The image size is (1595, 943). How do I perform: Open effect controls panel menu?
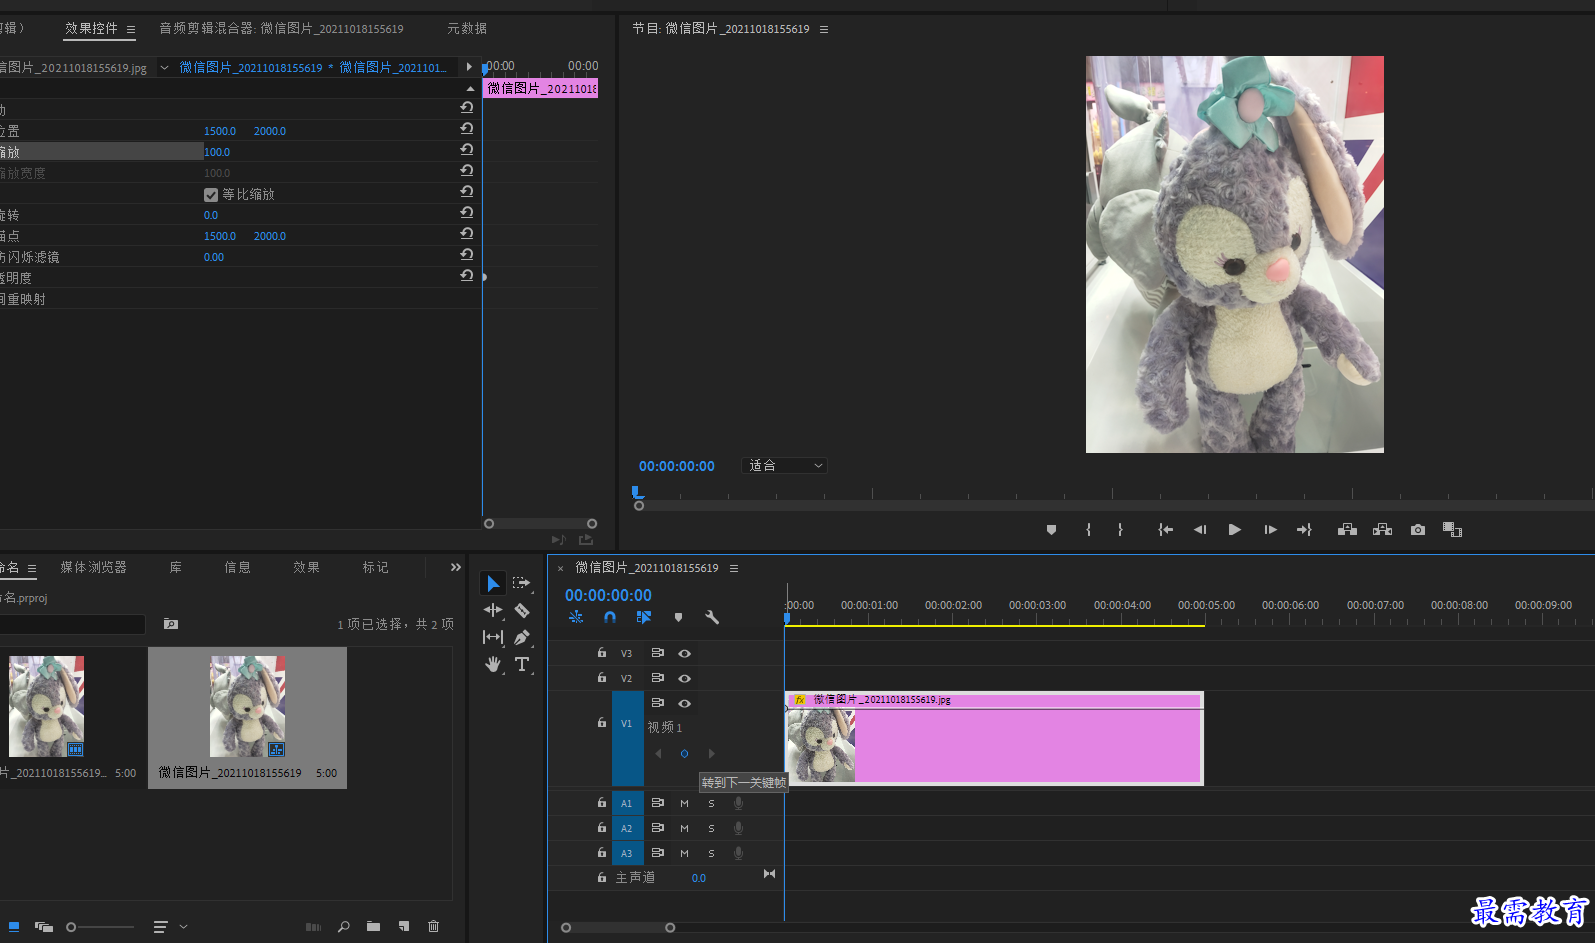131,30
